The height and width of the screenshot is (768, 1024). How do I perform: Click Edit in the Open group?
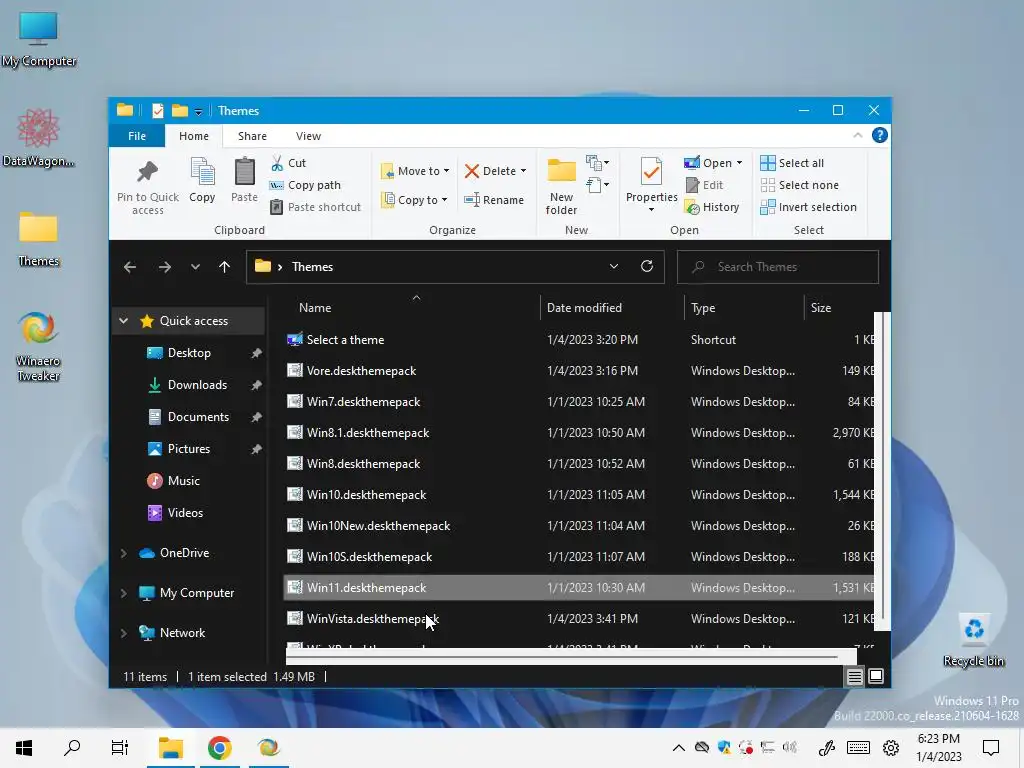[705, 185]
